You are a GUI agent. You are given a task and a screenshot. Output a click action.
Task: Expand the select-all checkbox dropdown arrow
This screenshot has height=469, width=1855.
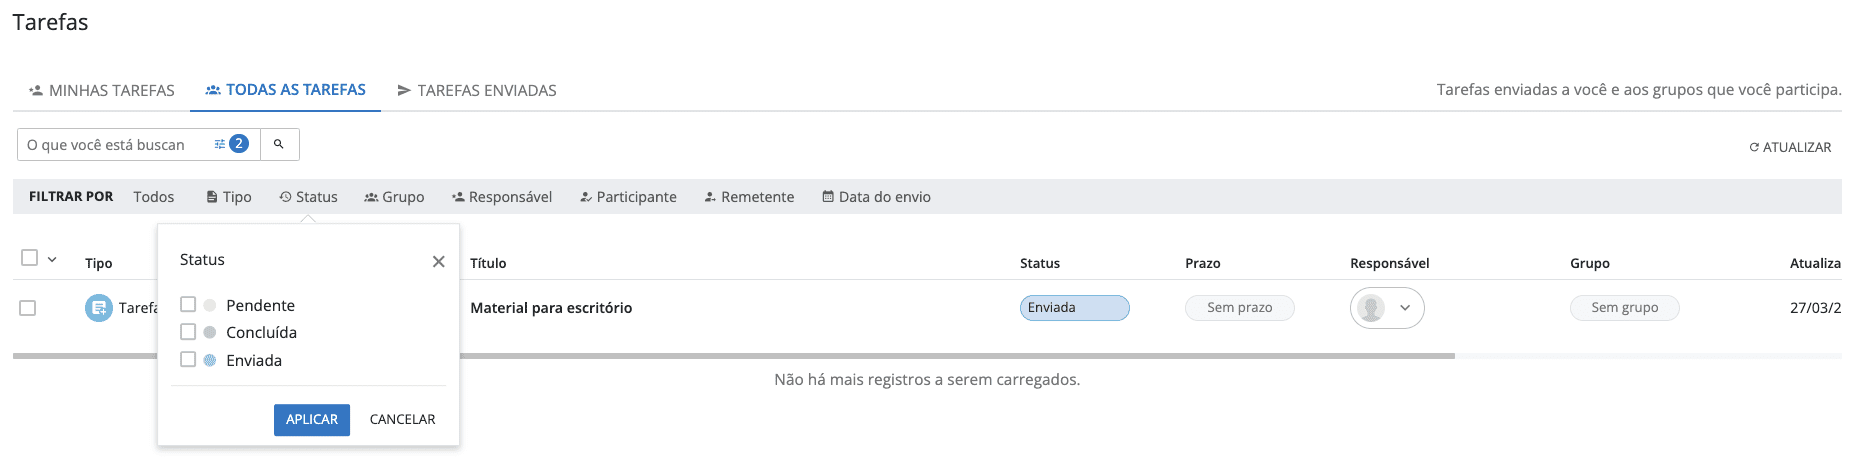[52, 259]
